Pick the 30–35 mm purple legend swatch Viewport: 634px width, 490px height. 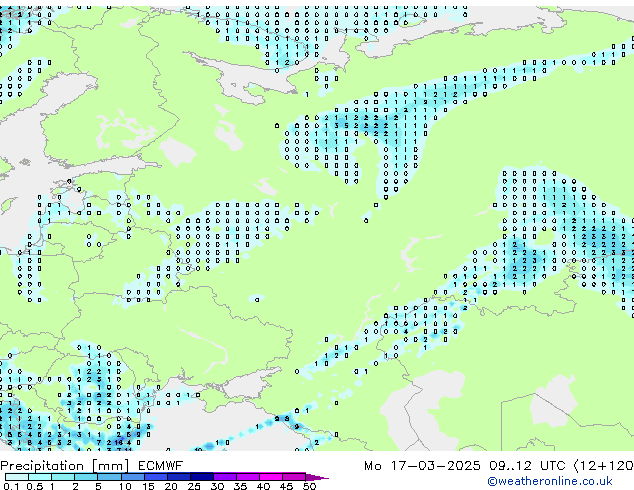point(225,477)
